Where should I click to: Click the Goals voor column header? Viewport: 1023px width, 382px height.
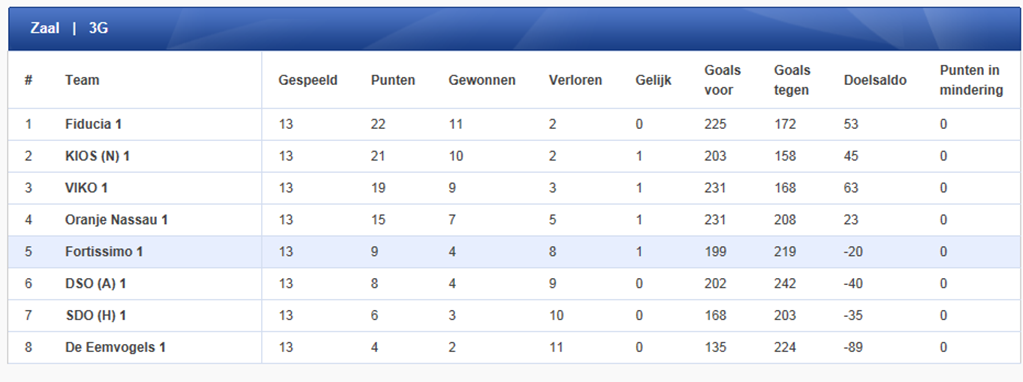click(x=723, y=80)
